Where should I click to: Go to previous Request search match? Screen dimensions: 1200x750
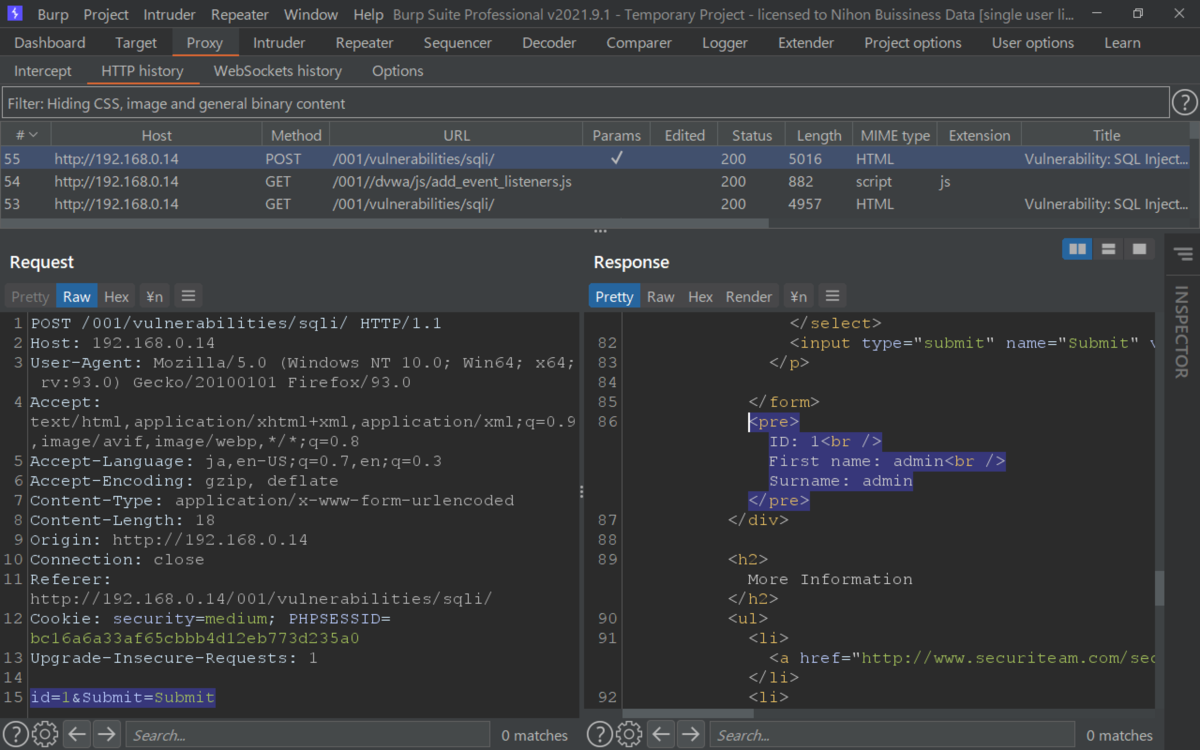pos(77,735)
